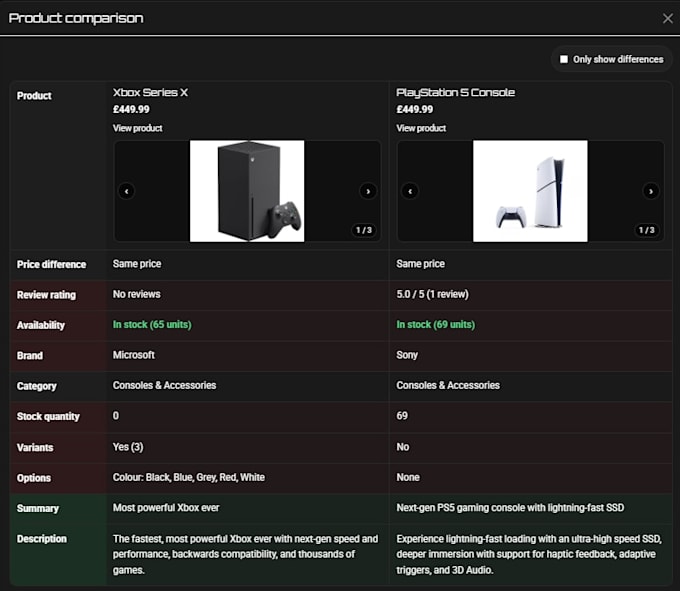Image resolution: width=680 pixels, height=591 pixels.
Task: Click the Options row label
Action: [33, 478]
